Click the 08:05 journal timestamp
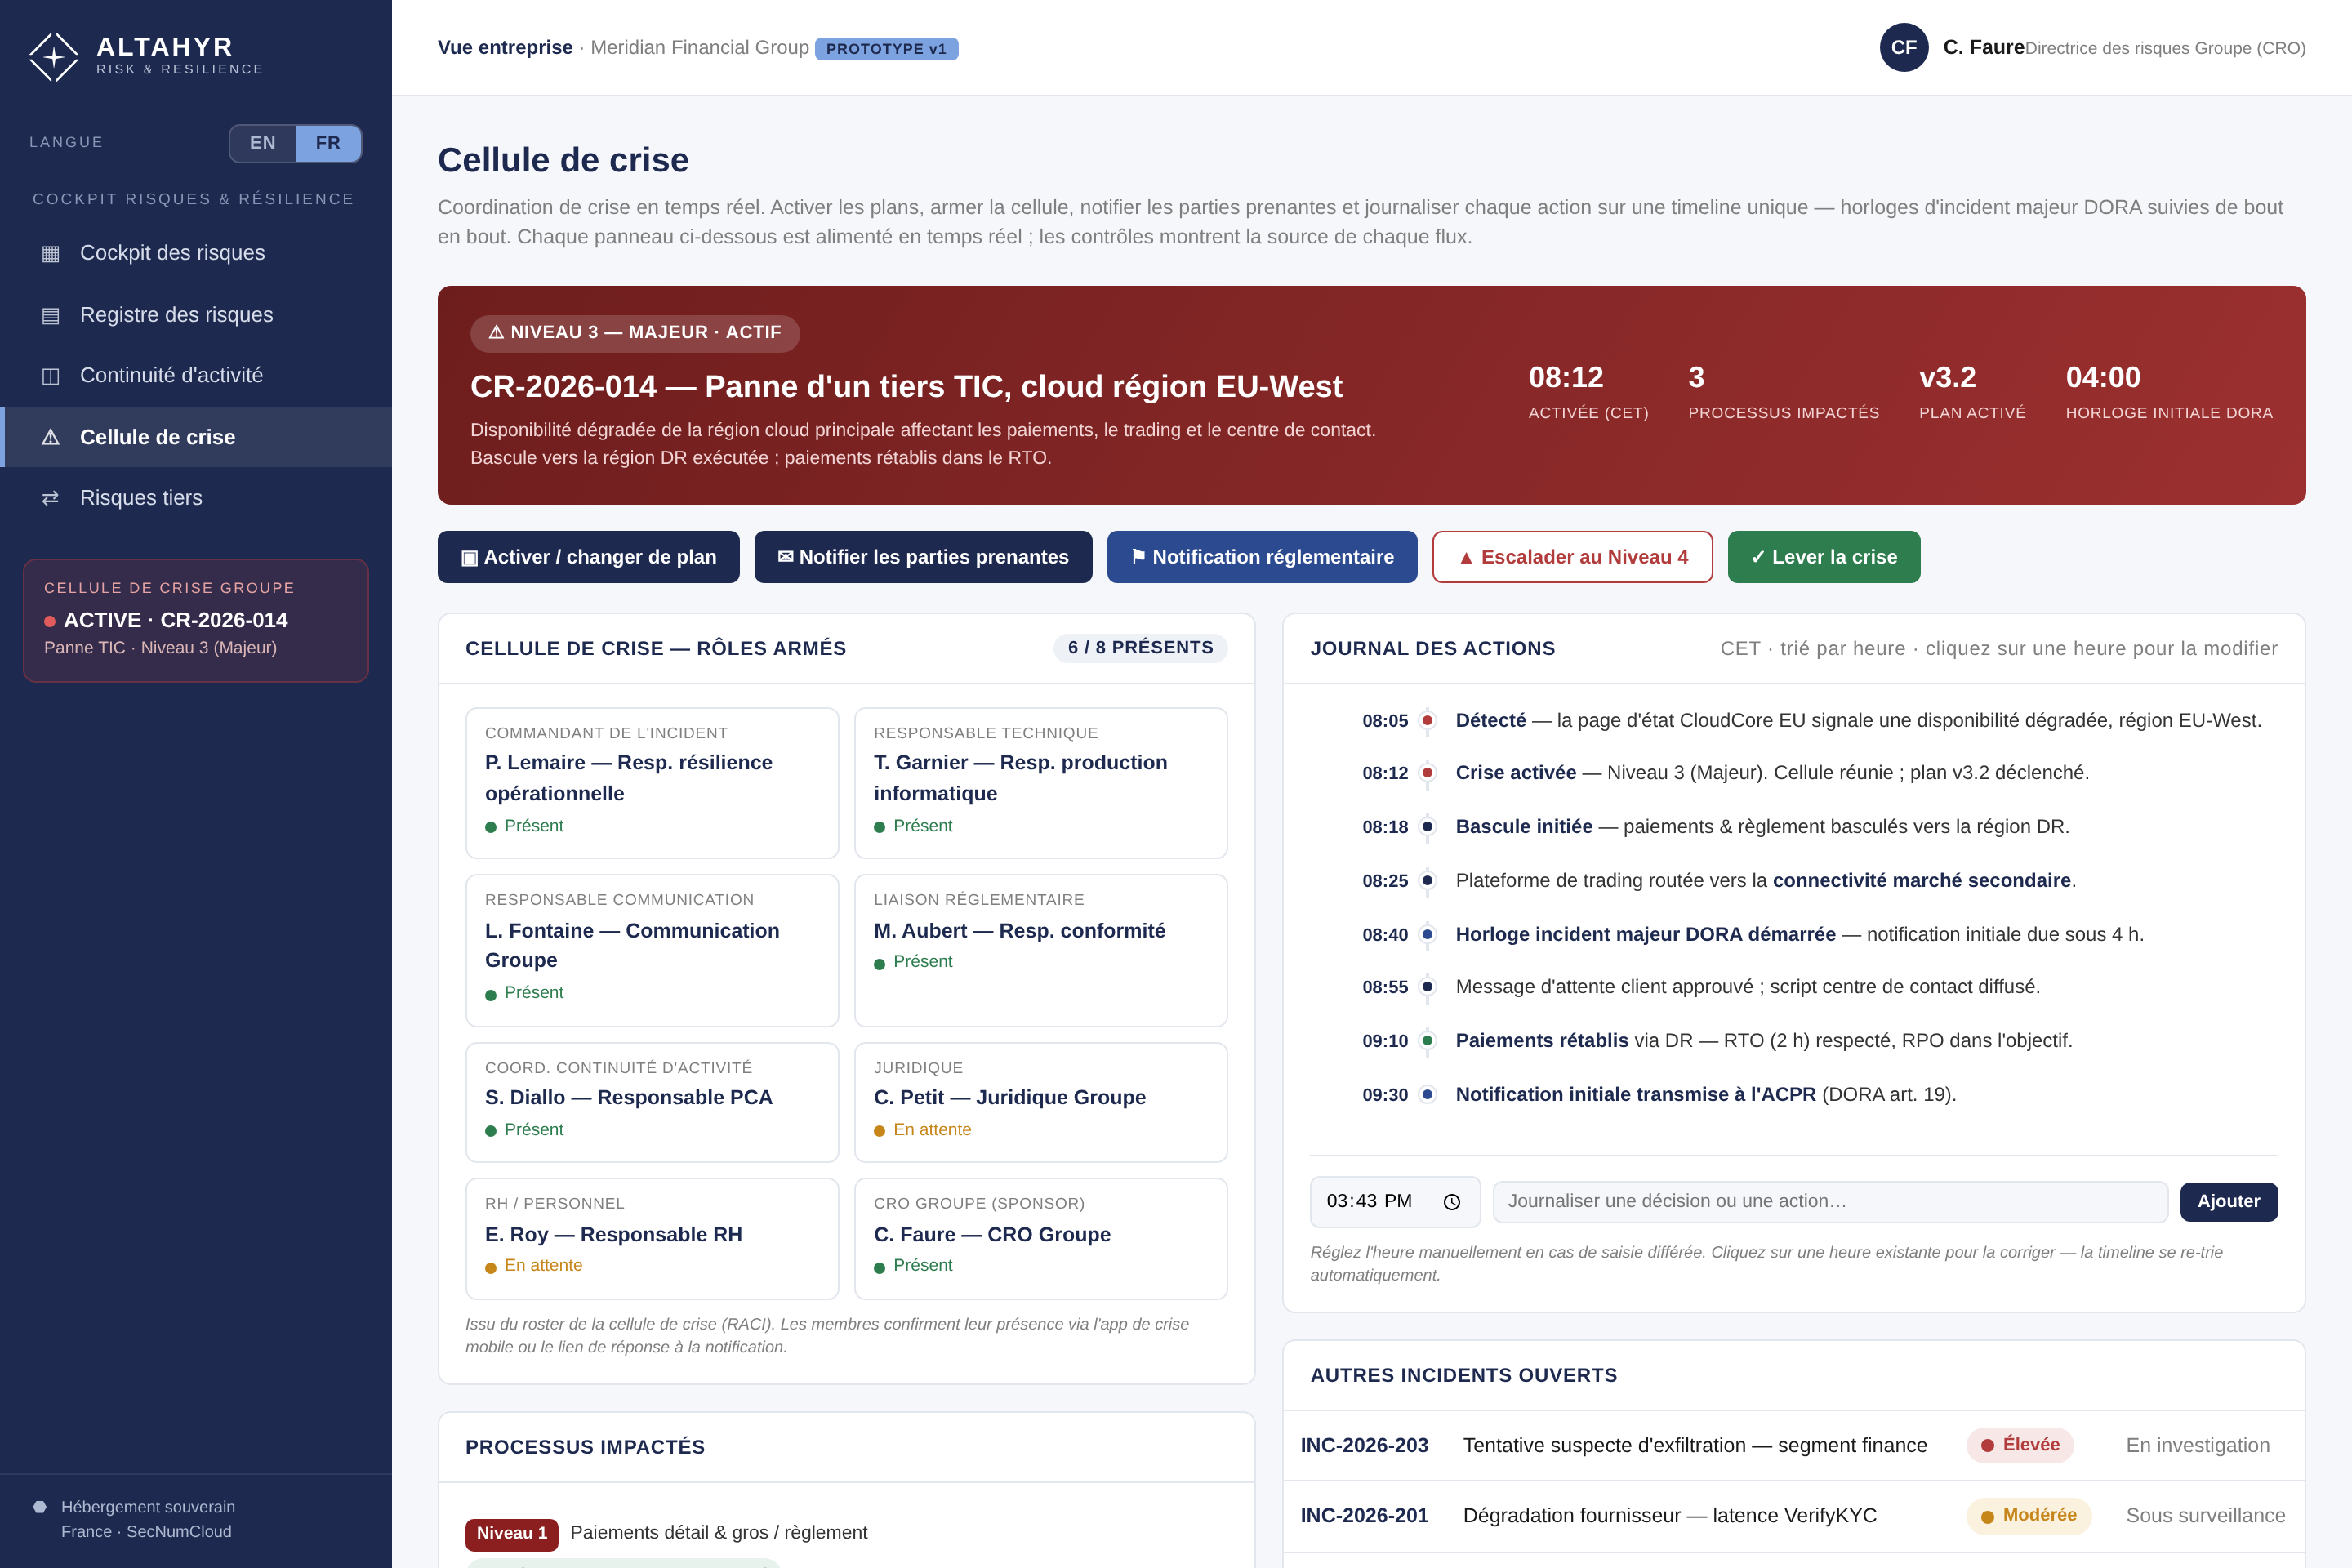This screenshot has width=2352, height=1568. [x=1384, y=721]
